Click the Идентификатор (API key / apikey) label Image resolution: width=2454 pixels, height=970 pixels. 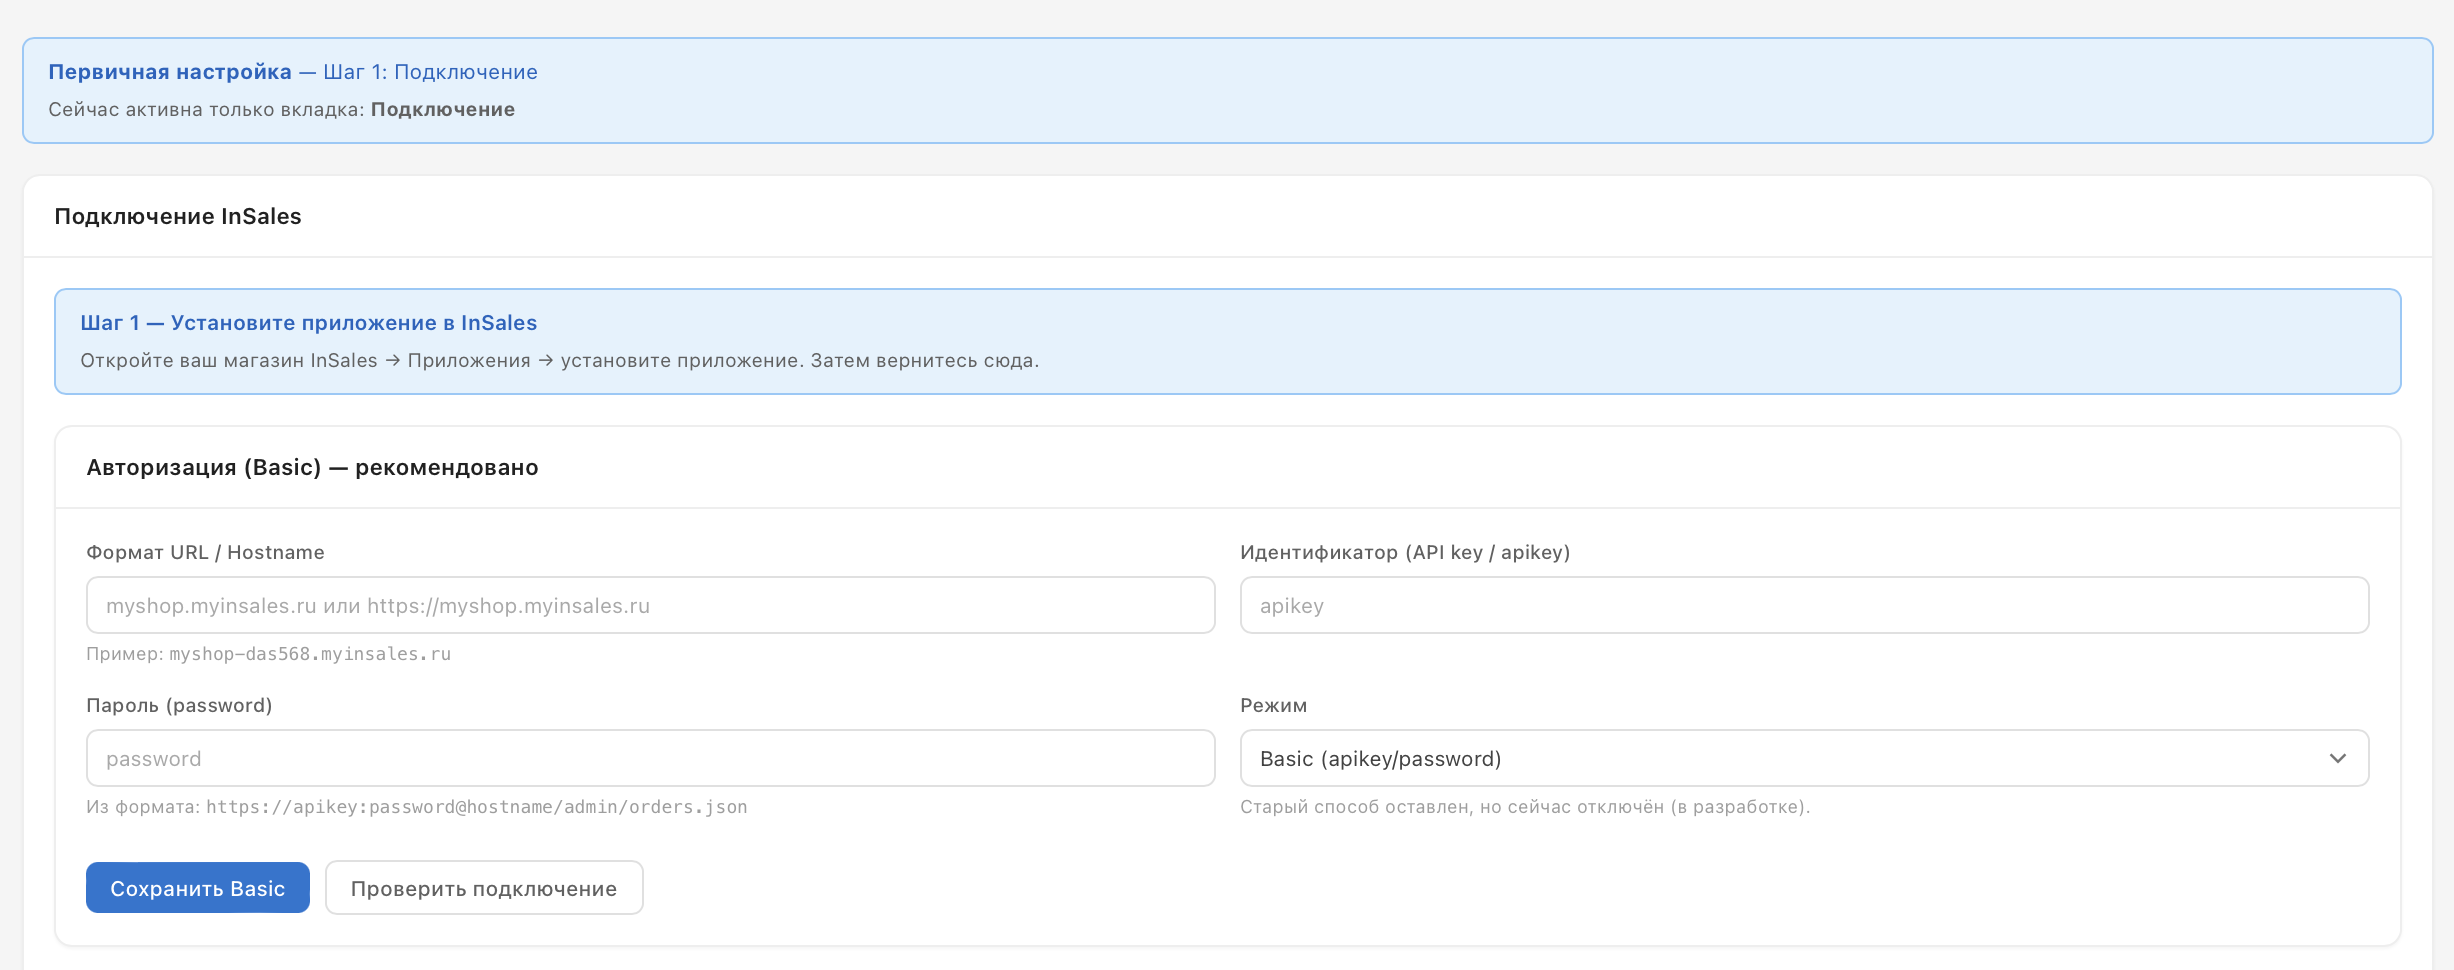1404,552
